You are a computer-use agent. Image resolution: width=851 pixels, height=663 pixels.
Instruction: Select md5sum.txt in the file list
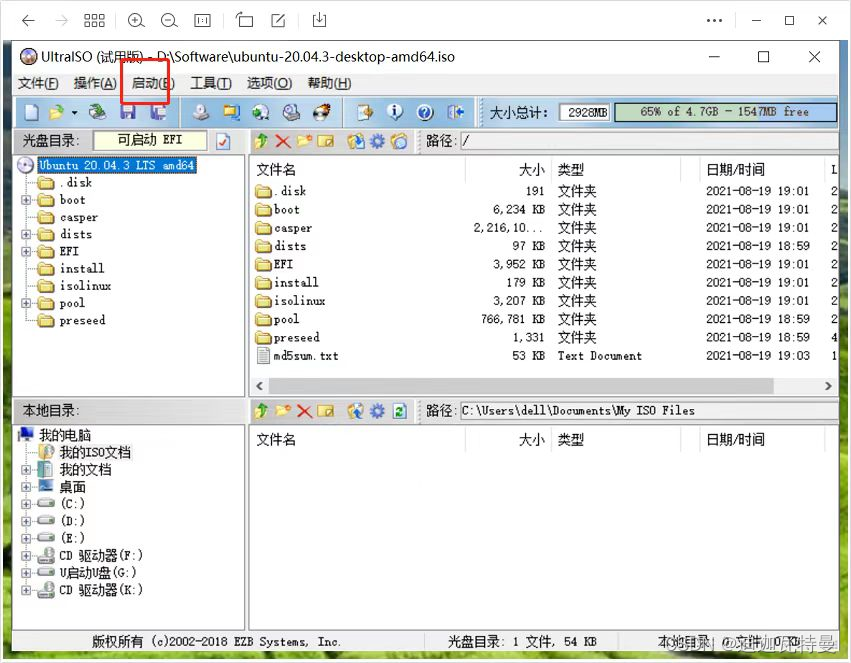[x=306, y=356]
